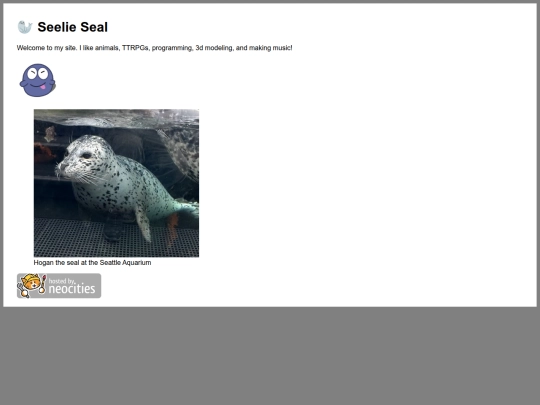Click the blob's winking white eyes

coord(38,73)
